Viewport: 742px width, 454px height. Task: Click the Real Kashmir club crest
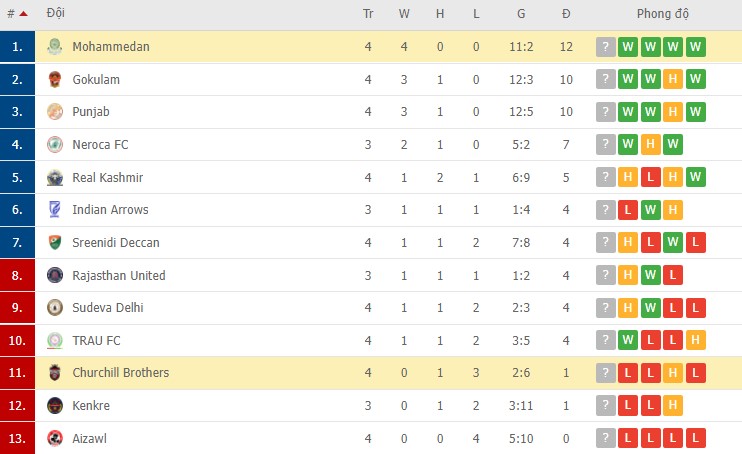[55, 178]
